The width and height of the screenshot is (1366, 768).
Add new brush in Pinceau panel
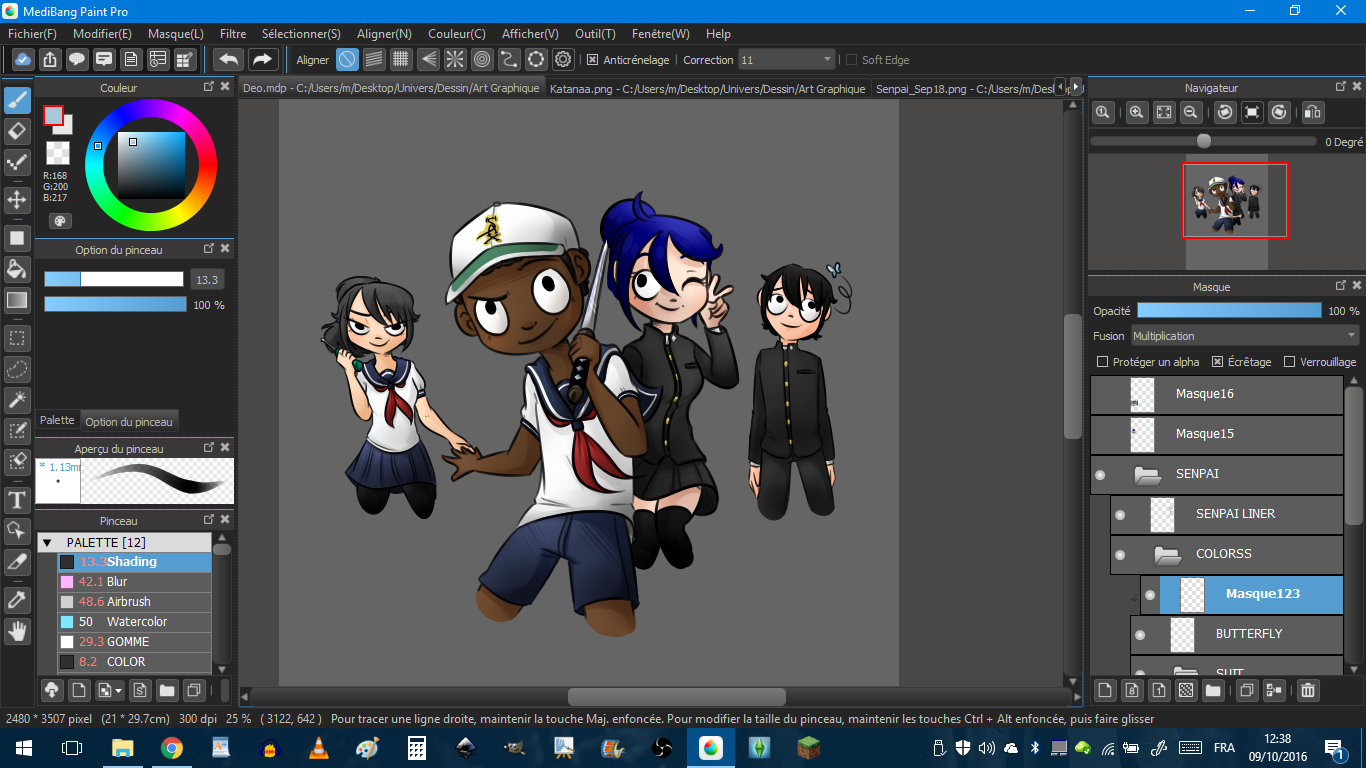pos(78,690)
